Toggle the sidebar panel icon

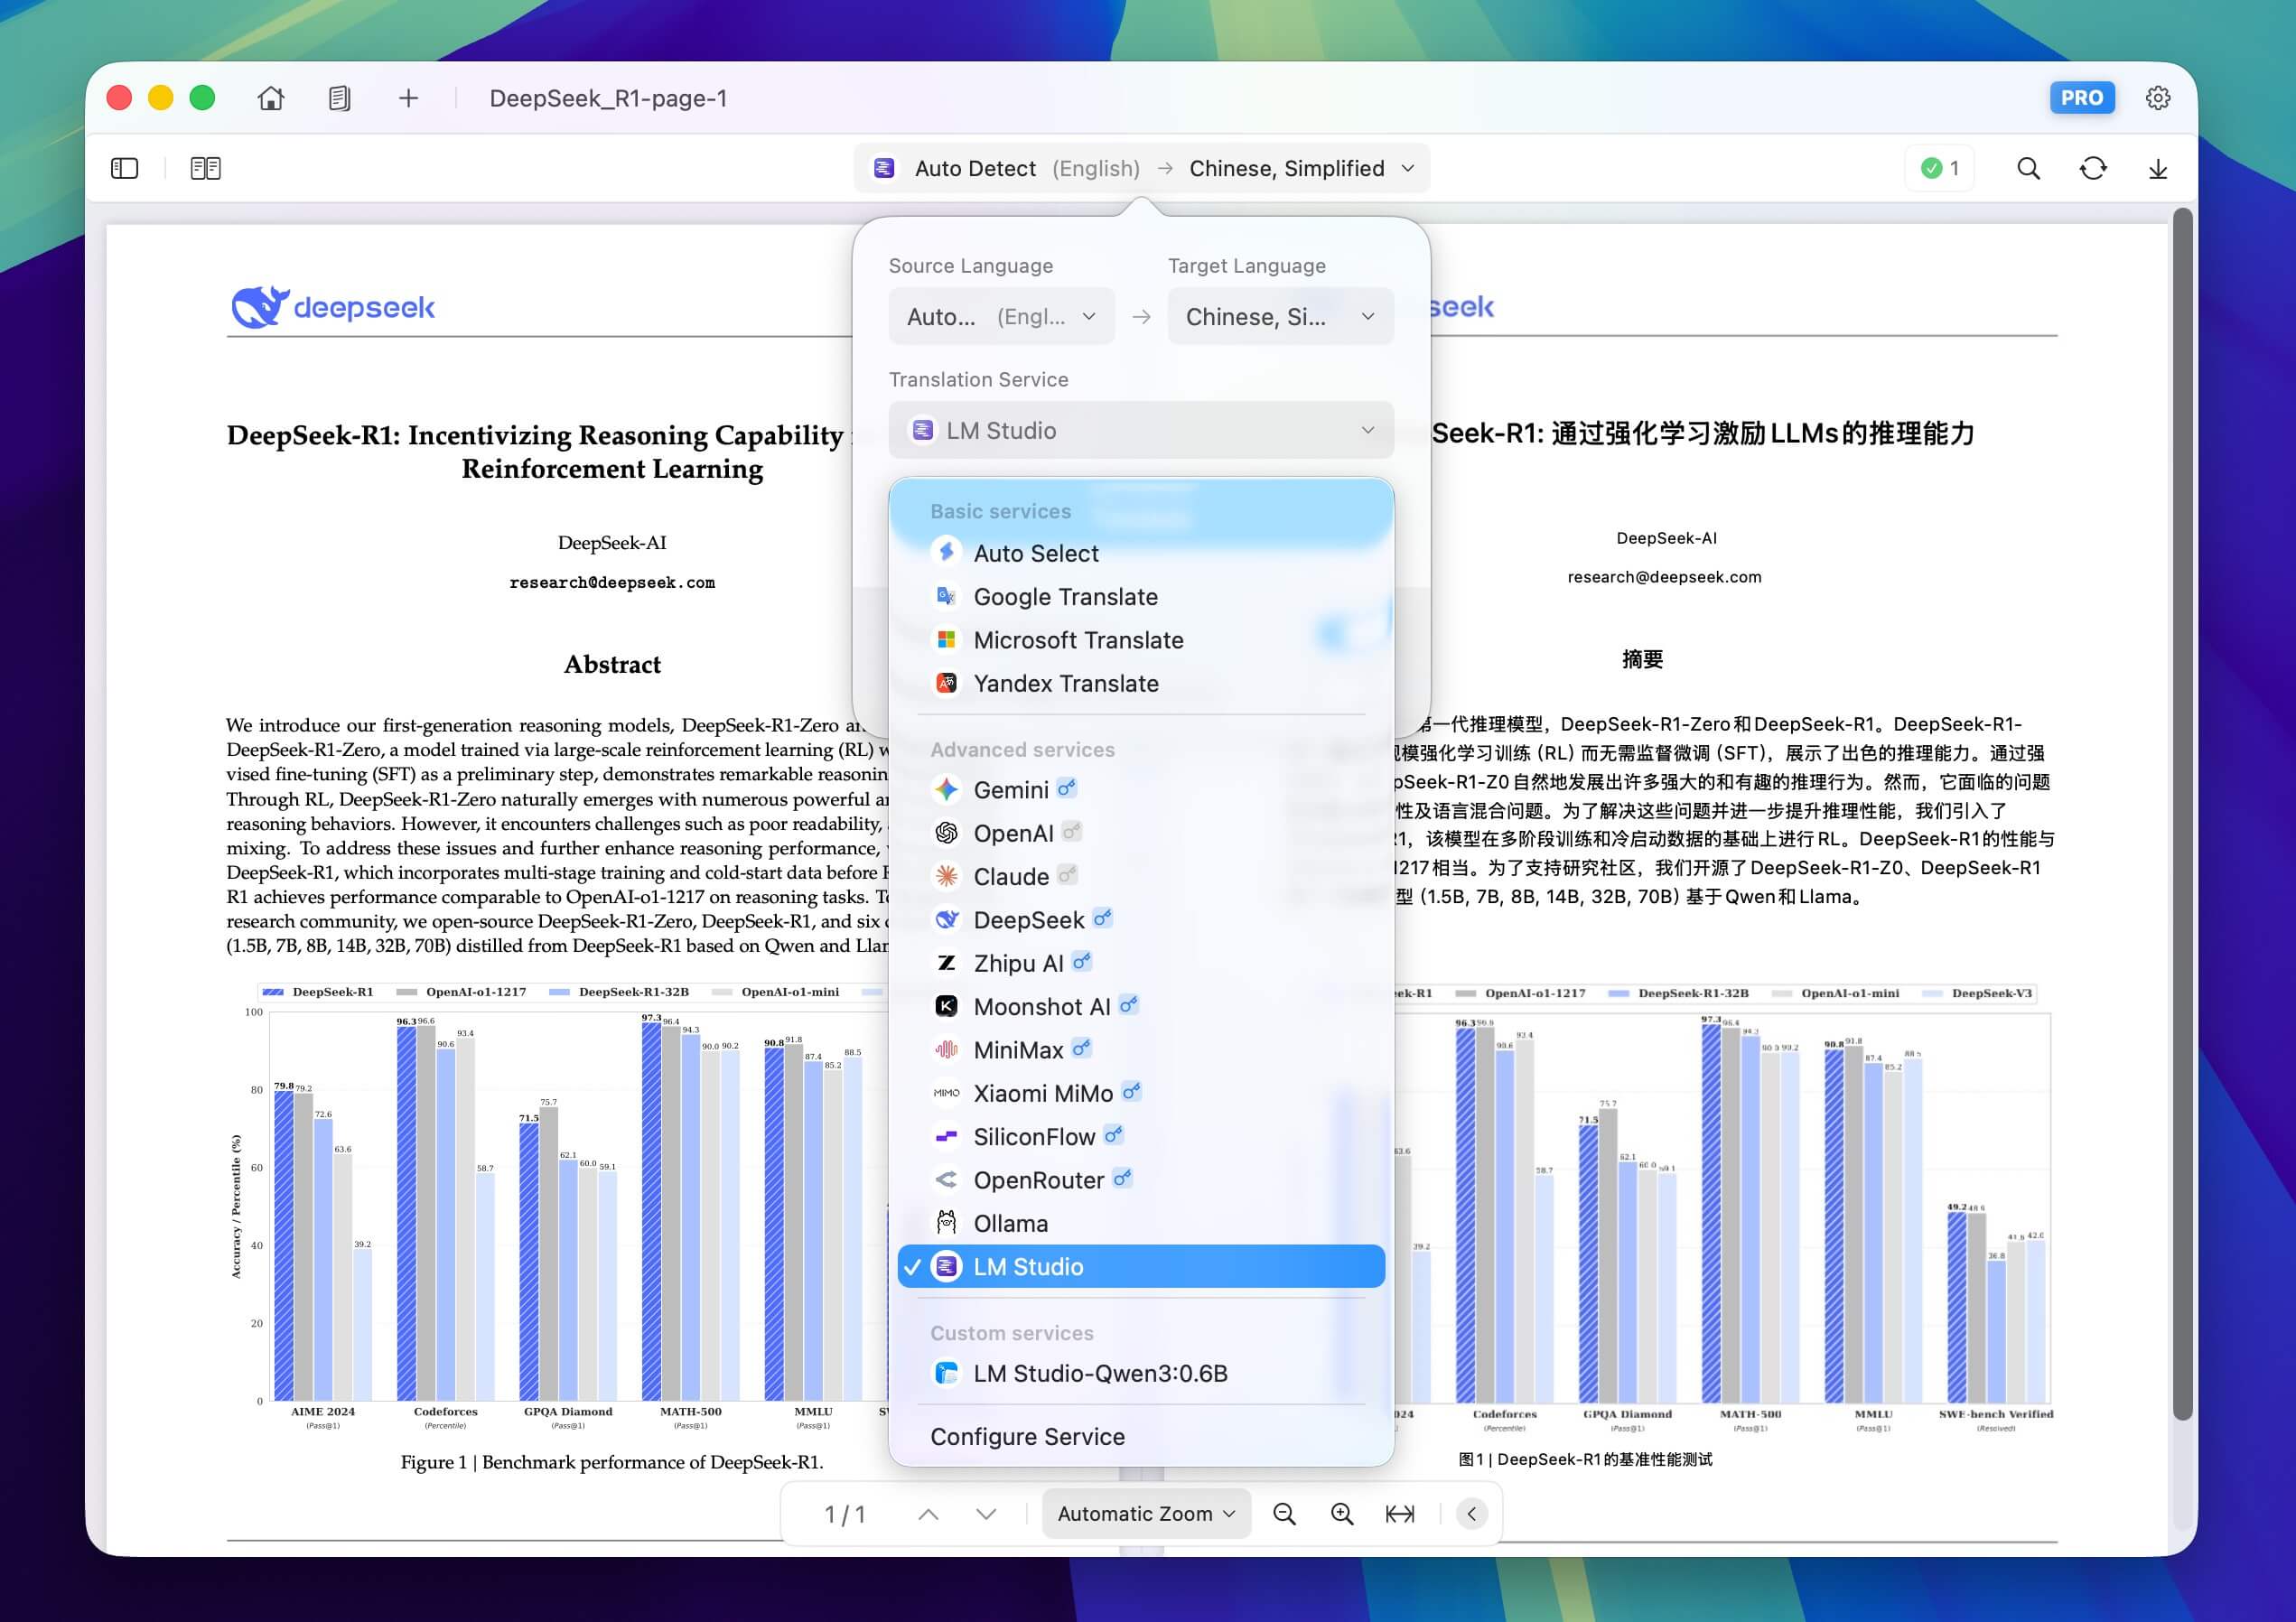point(124,168)
